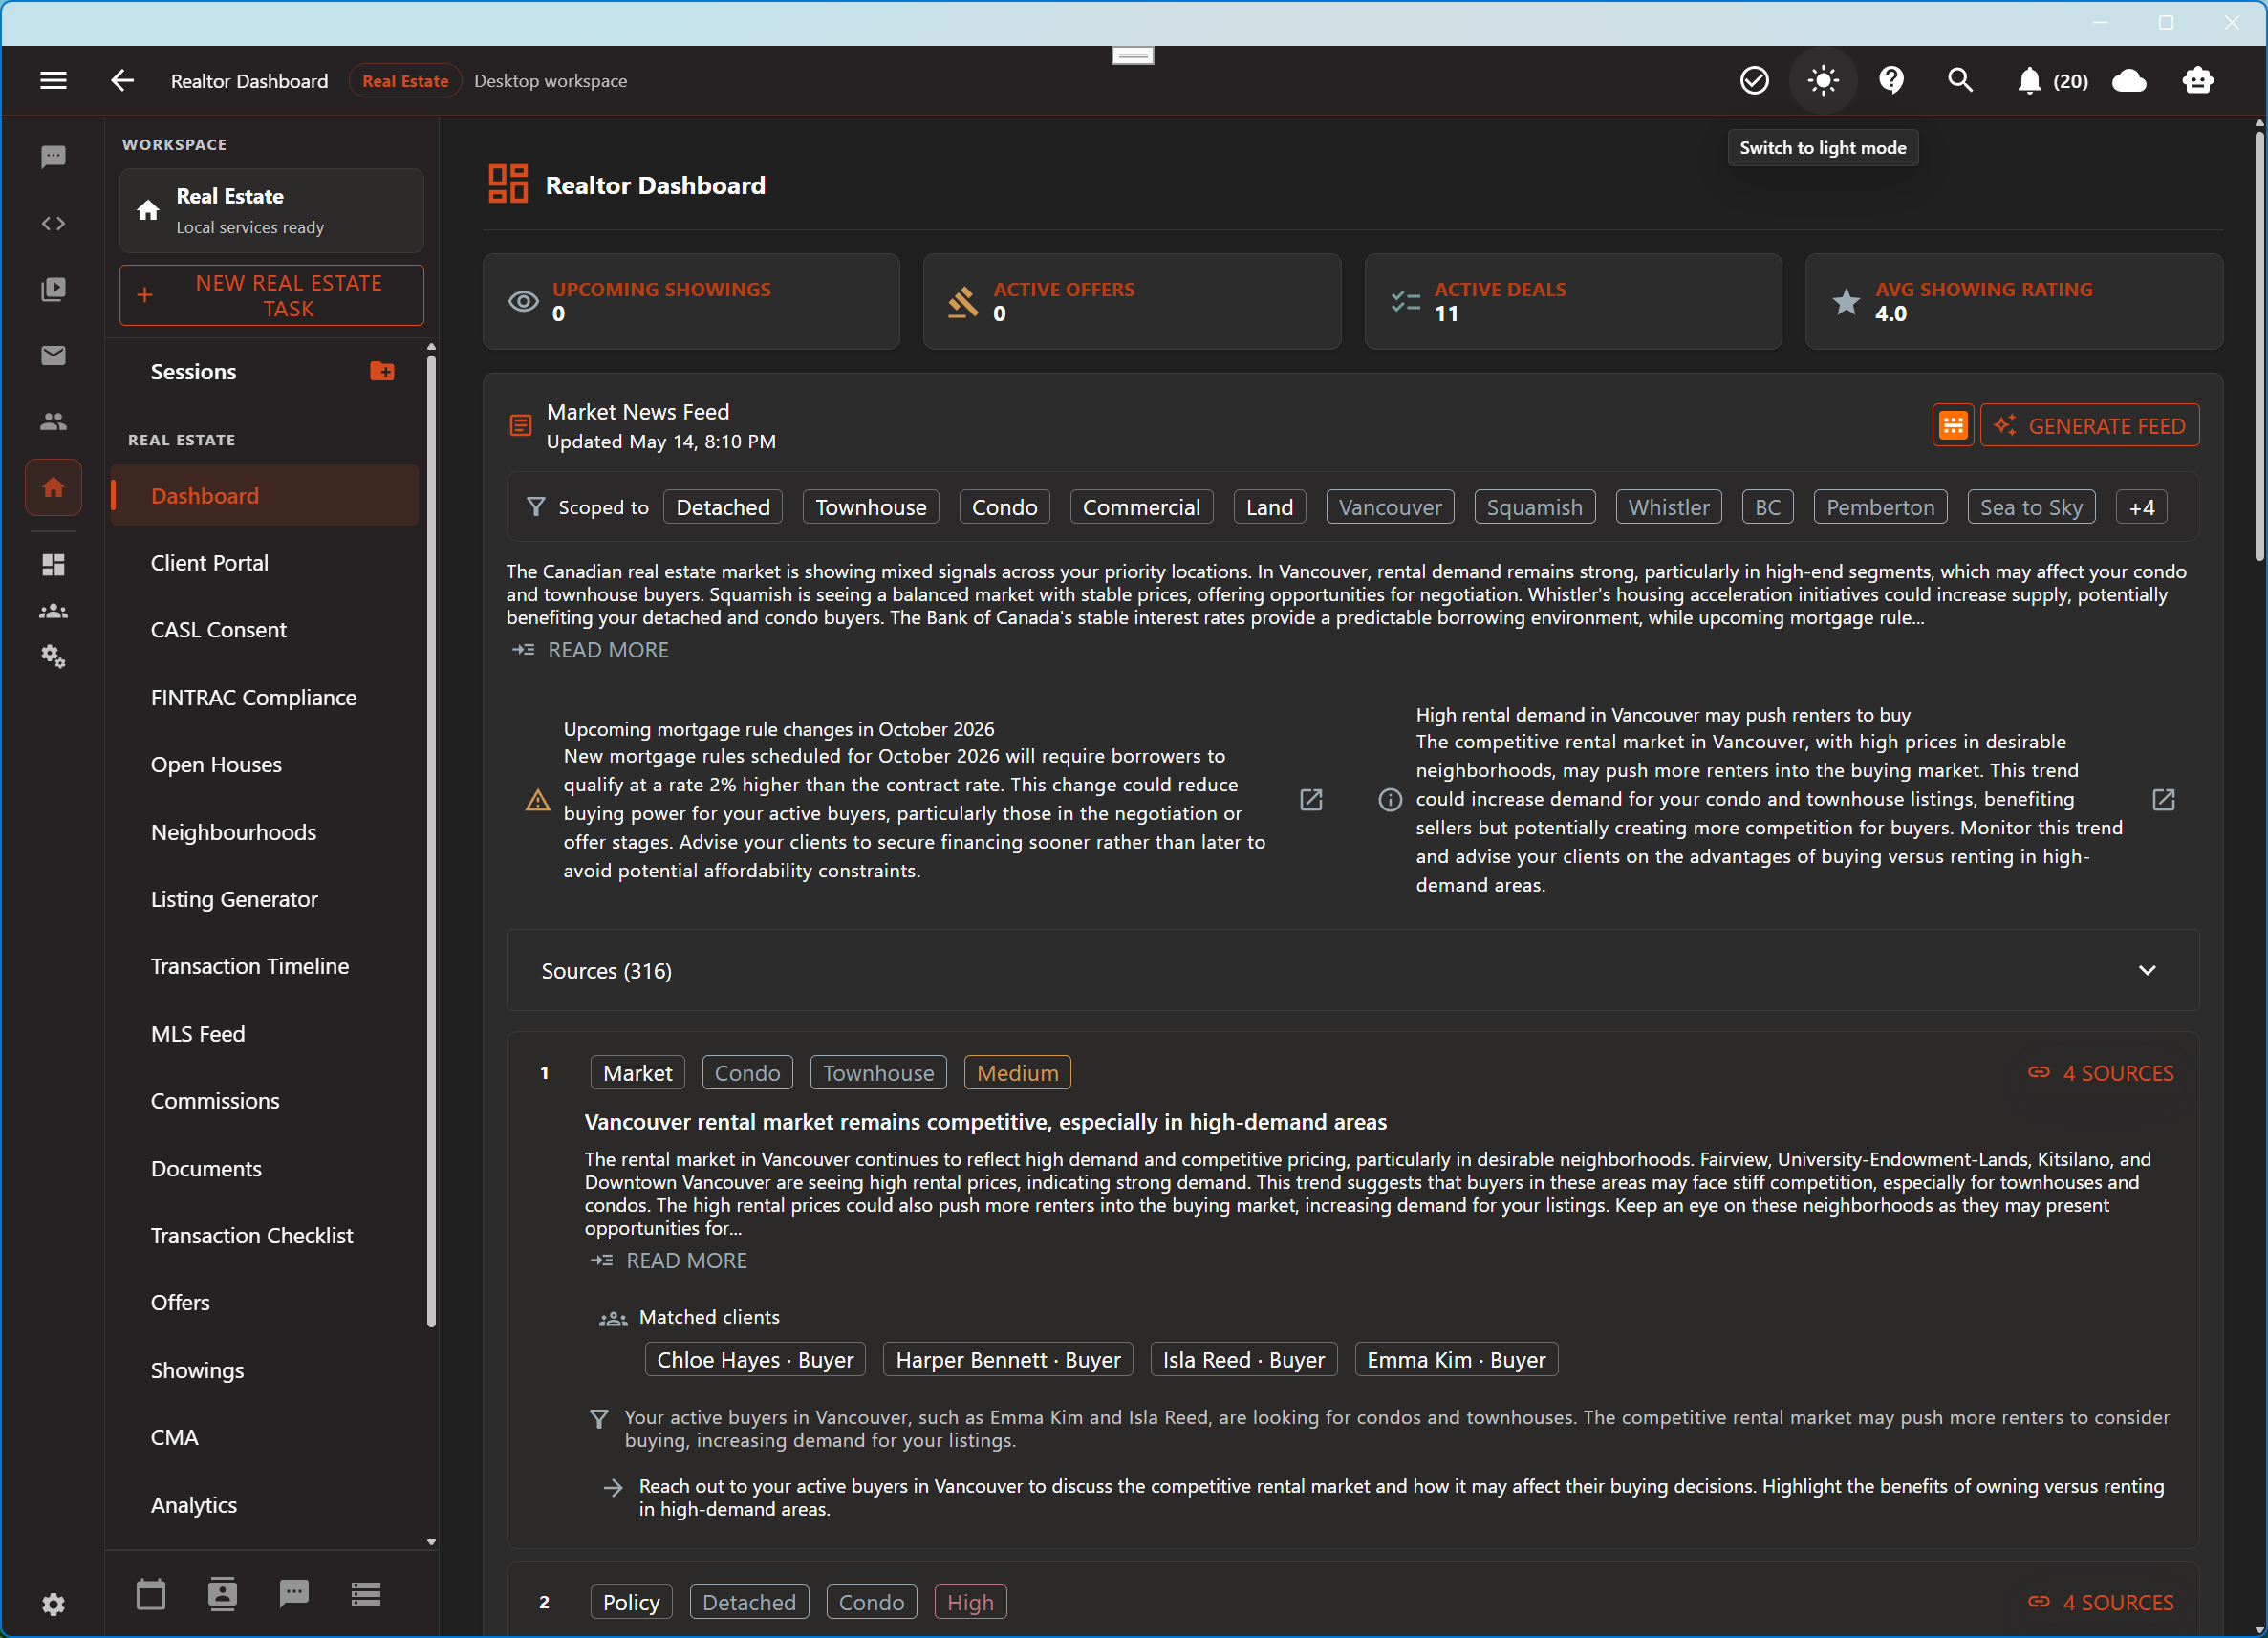This screenshot has height=1638, width=2268.
Task: Click New Real Estate Task button
Action: pyautogui.click(x=271, y=295)
